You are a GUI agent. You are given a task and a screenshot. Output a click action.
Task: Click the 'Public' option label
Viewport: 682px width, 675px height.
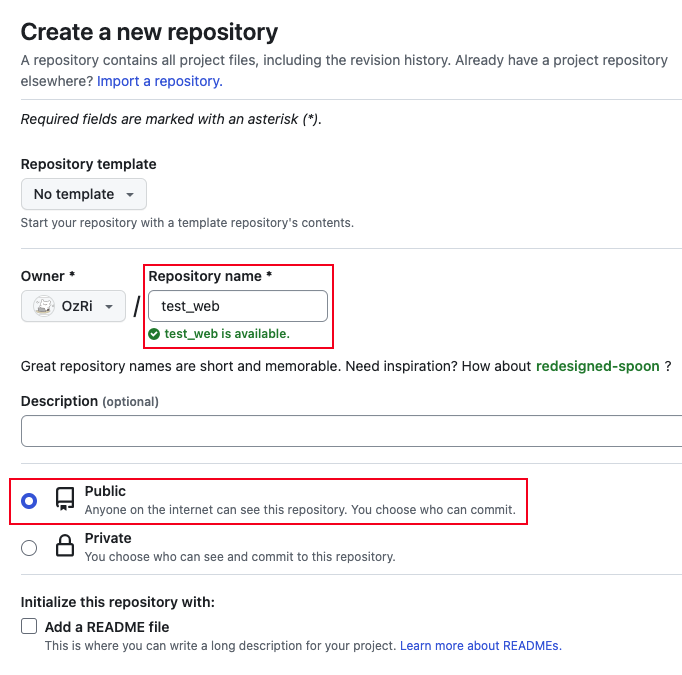[x=105, y=491]
